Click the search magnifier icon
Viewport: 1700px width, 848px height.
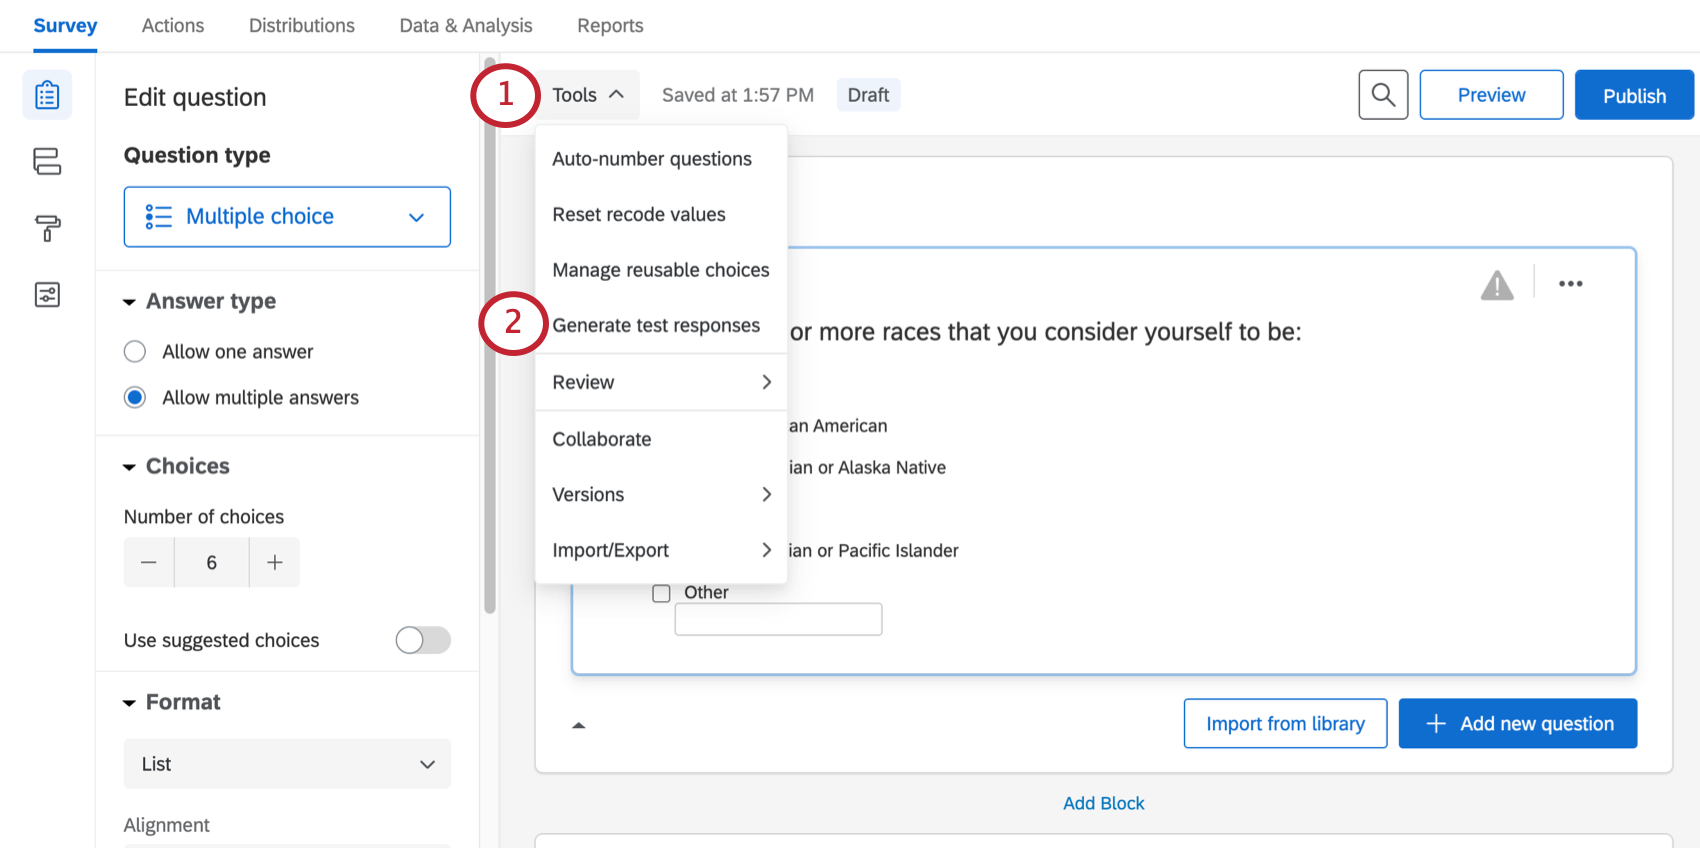point(1383,95)
